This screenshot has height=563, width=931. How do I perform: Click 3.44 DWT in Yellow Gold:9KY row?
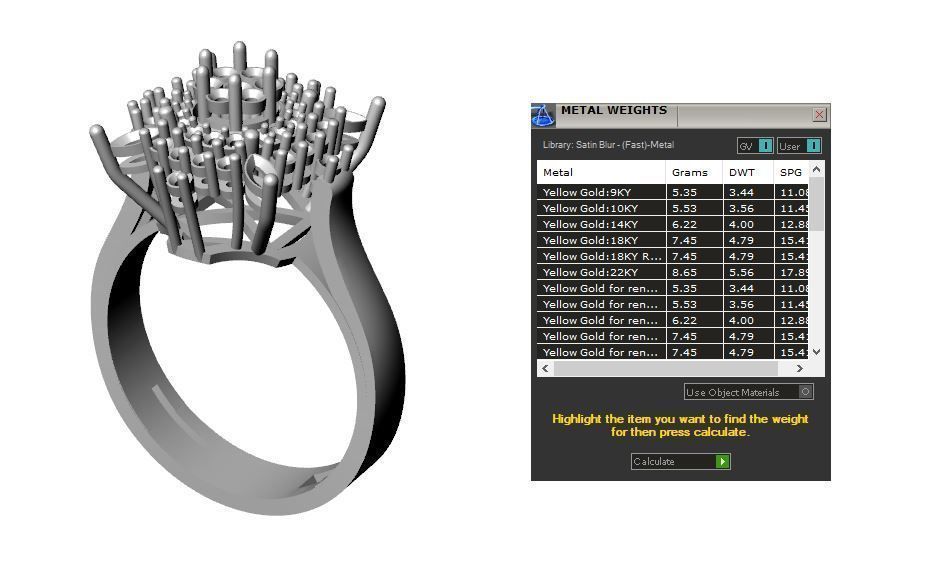coord(748,192)
